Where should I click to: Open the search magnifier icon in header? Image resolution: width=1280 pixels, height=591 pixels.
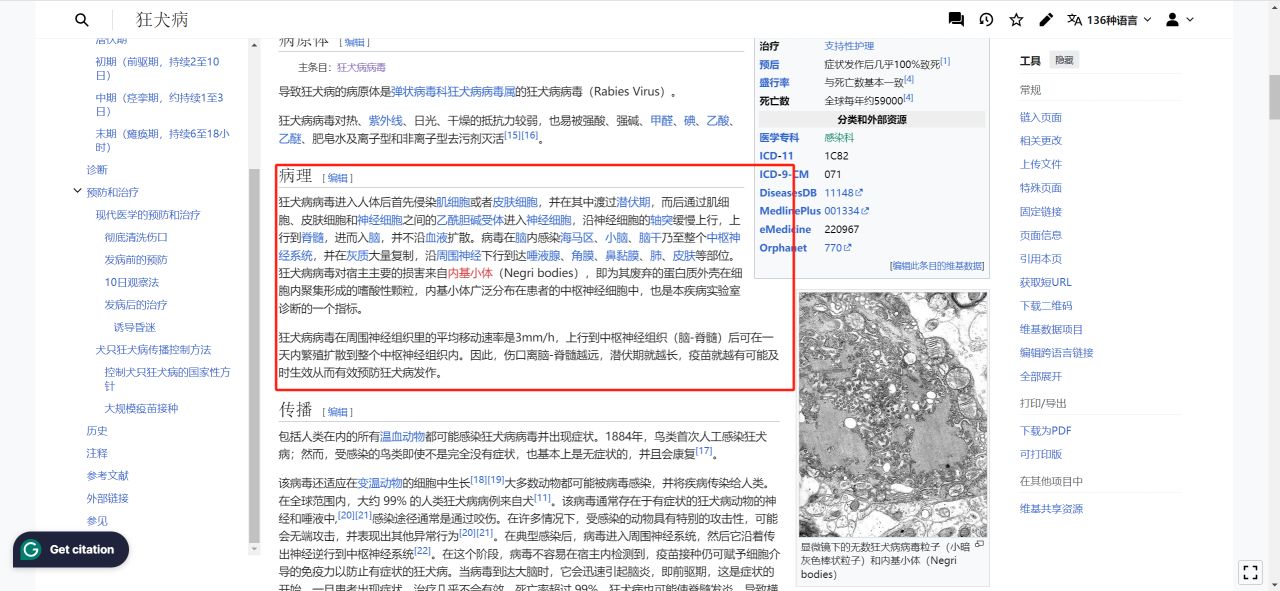pos(82,20)
